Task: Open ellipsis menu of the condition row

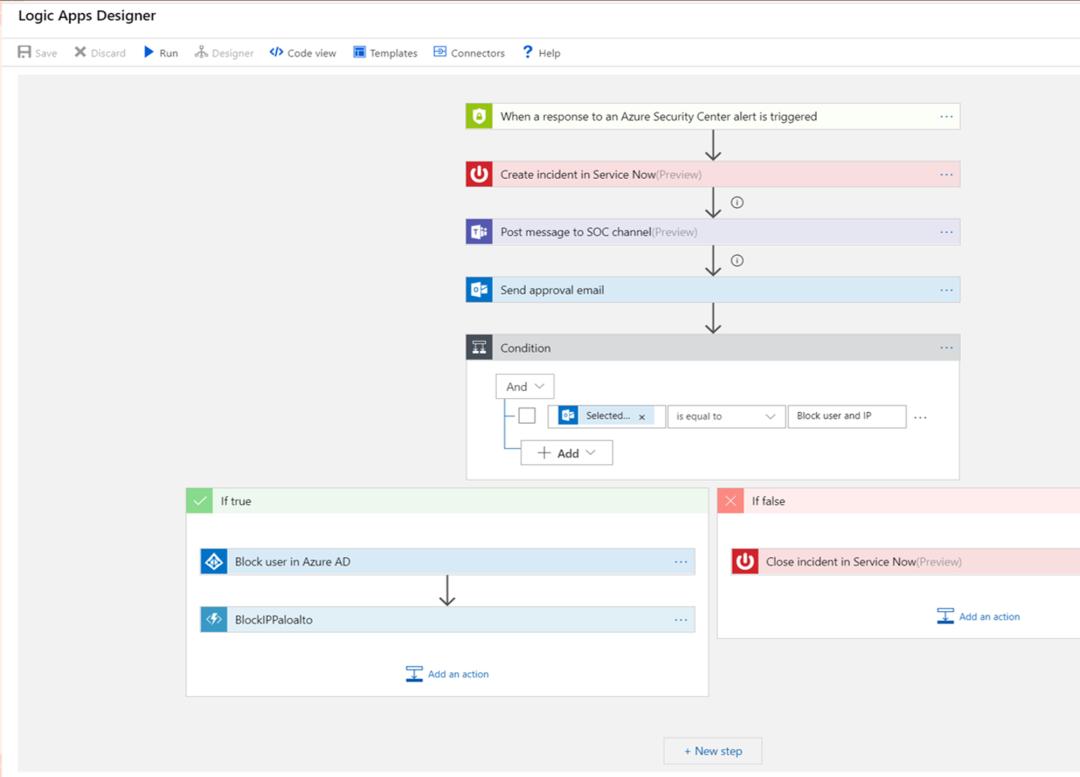Action: pyautogui.click(x=920, y=417)
